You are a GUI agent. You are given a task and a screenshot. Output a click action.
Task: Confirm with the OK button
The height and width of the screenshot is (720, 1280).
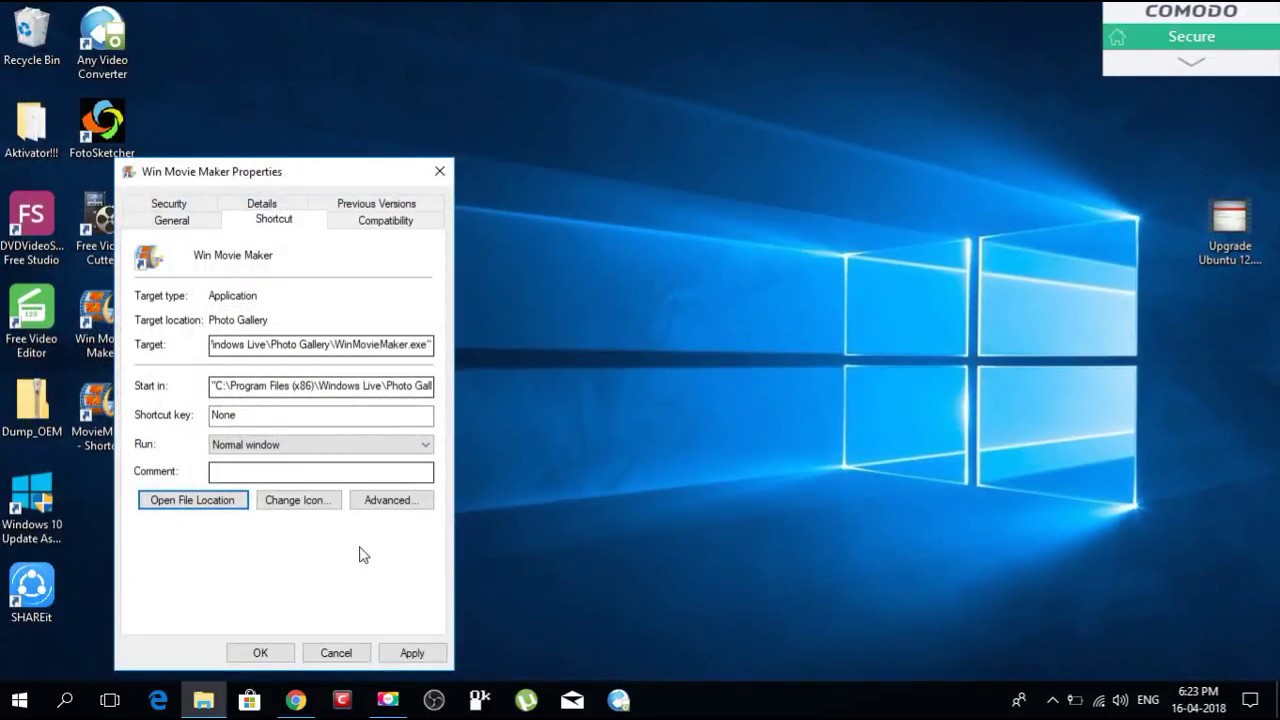pyautogui.click(x=260, y=653)
